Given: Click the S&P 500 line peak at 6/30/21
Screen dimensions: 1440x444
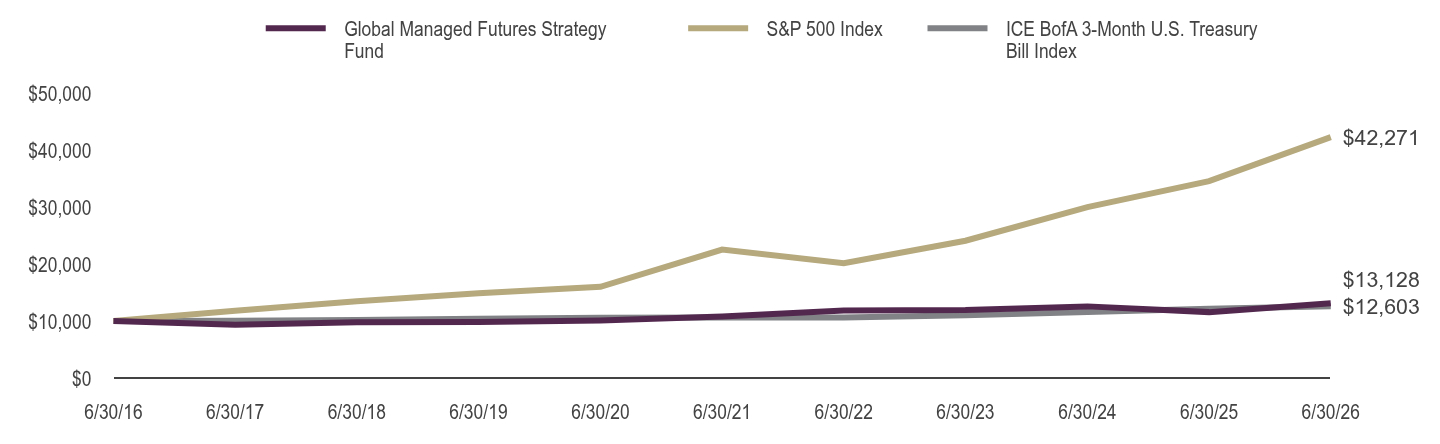Looking at the screenshot, I should click(x=723, y=249).
